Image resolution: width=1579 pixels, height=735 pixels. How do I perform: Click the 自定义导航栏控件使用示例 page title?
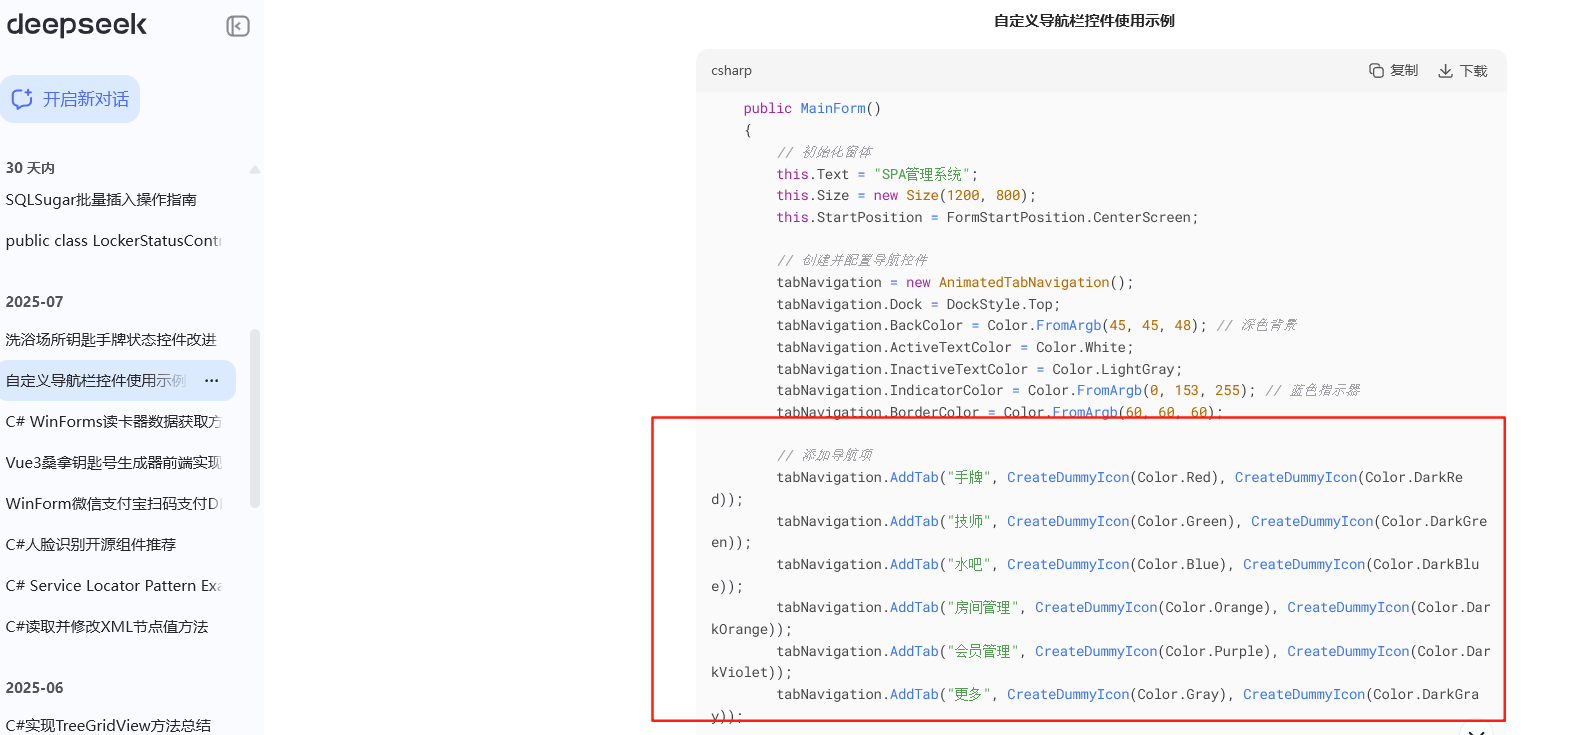pyautogui.click(x=1084, y=21)
